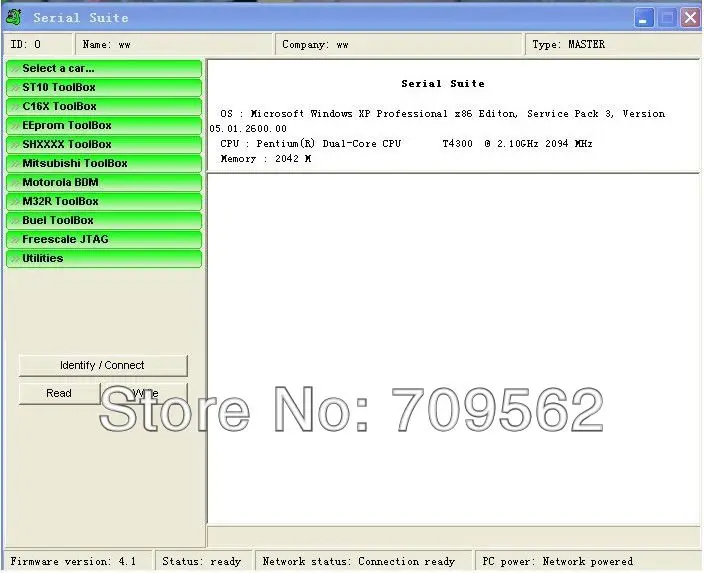Click the Read button
The image size is (704, 573).
point(59,393)
